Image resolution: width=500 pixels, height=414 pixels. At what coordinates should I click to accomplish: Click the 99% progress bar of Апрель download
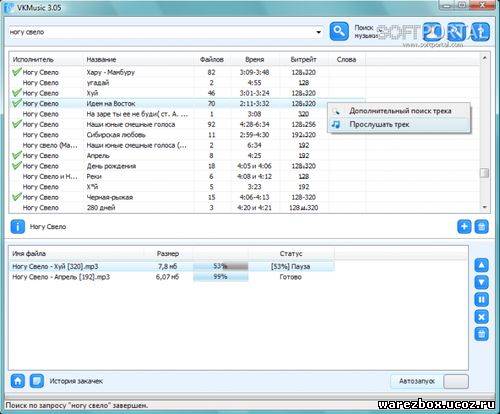(221, 277)
